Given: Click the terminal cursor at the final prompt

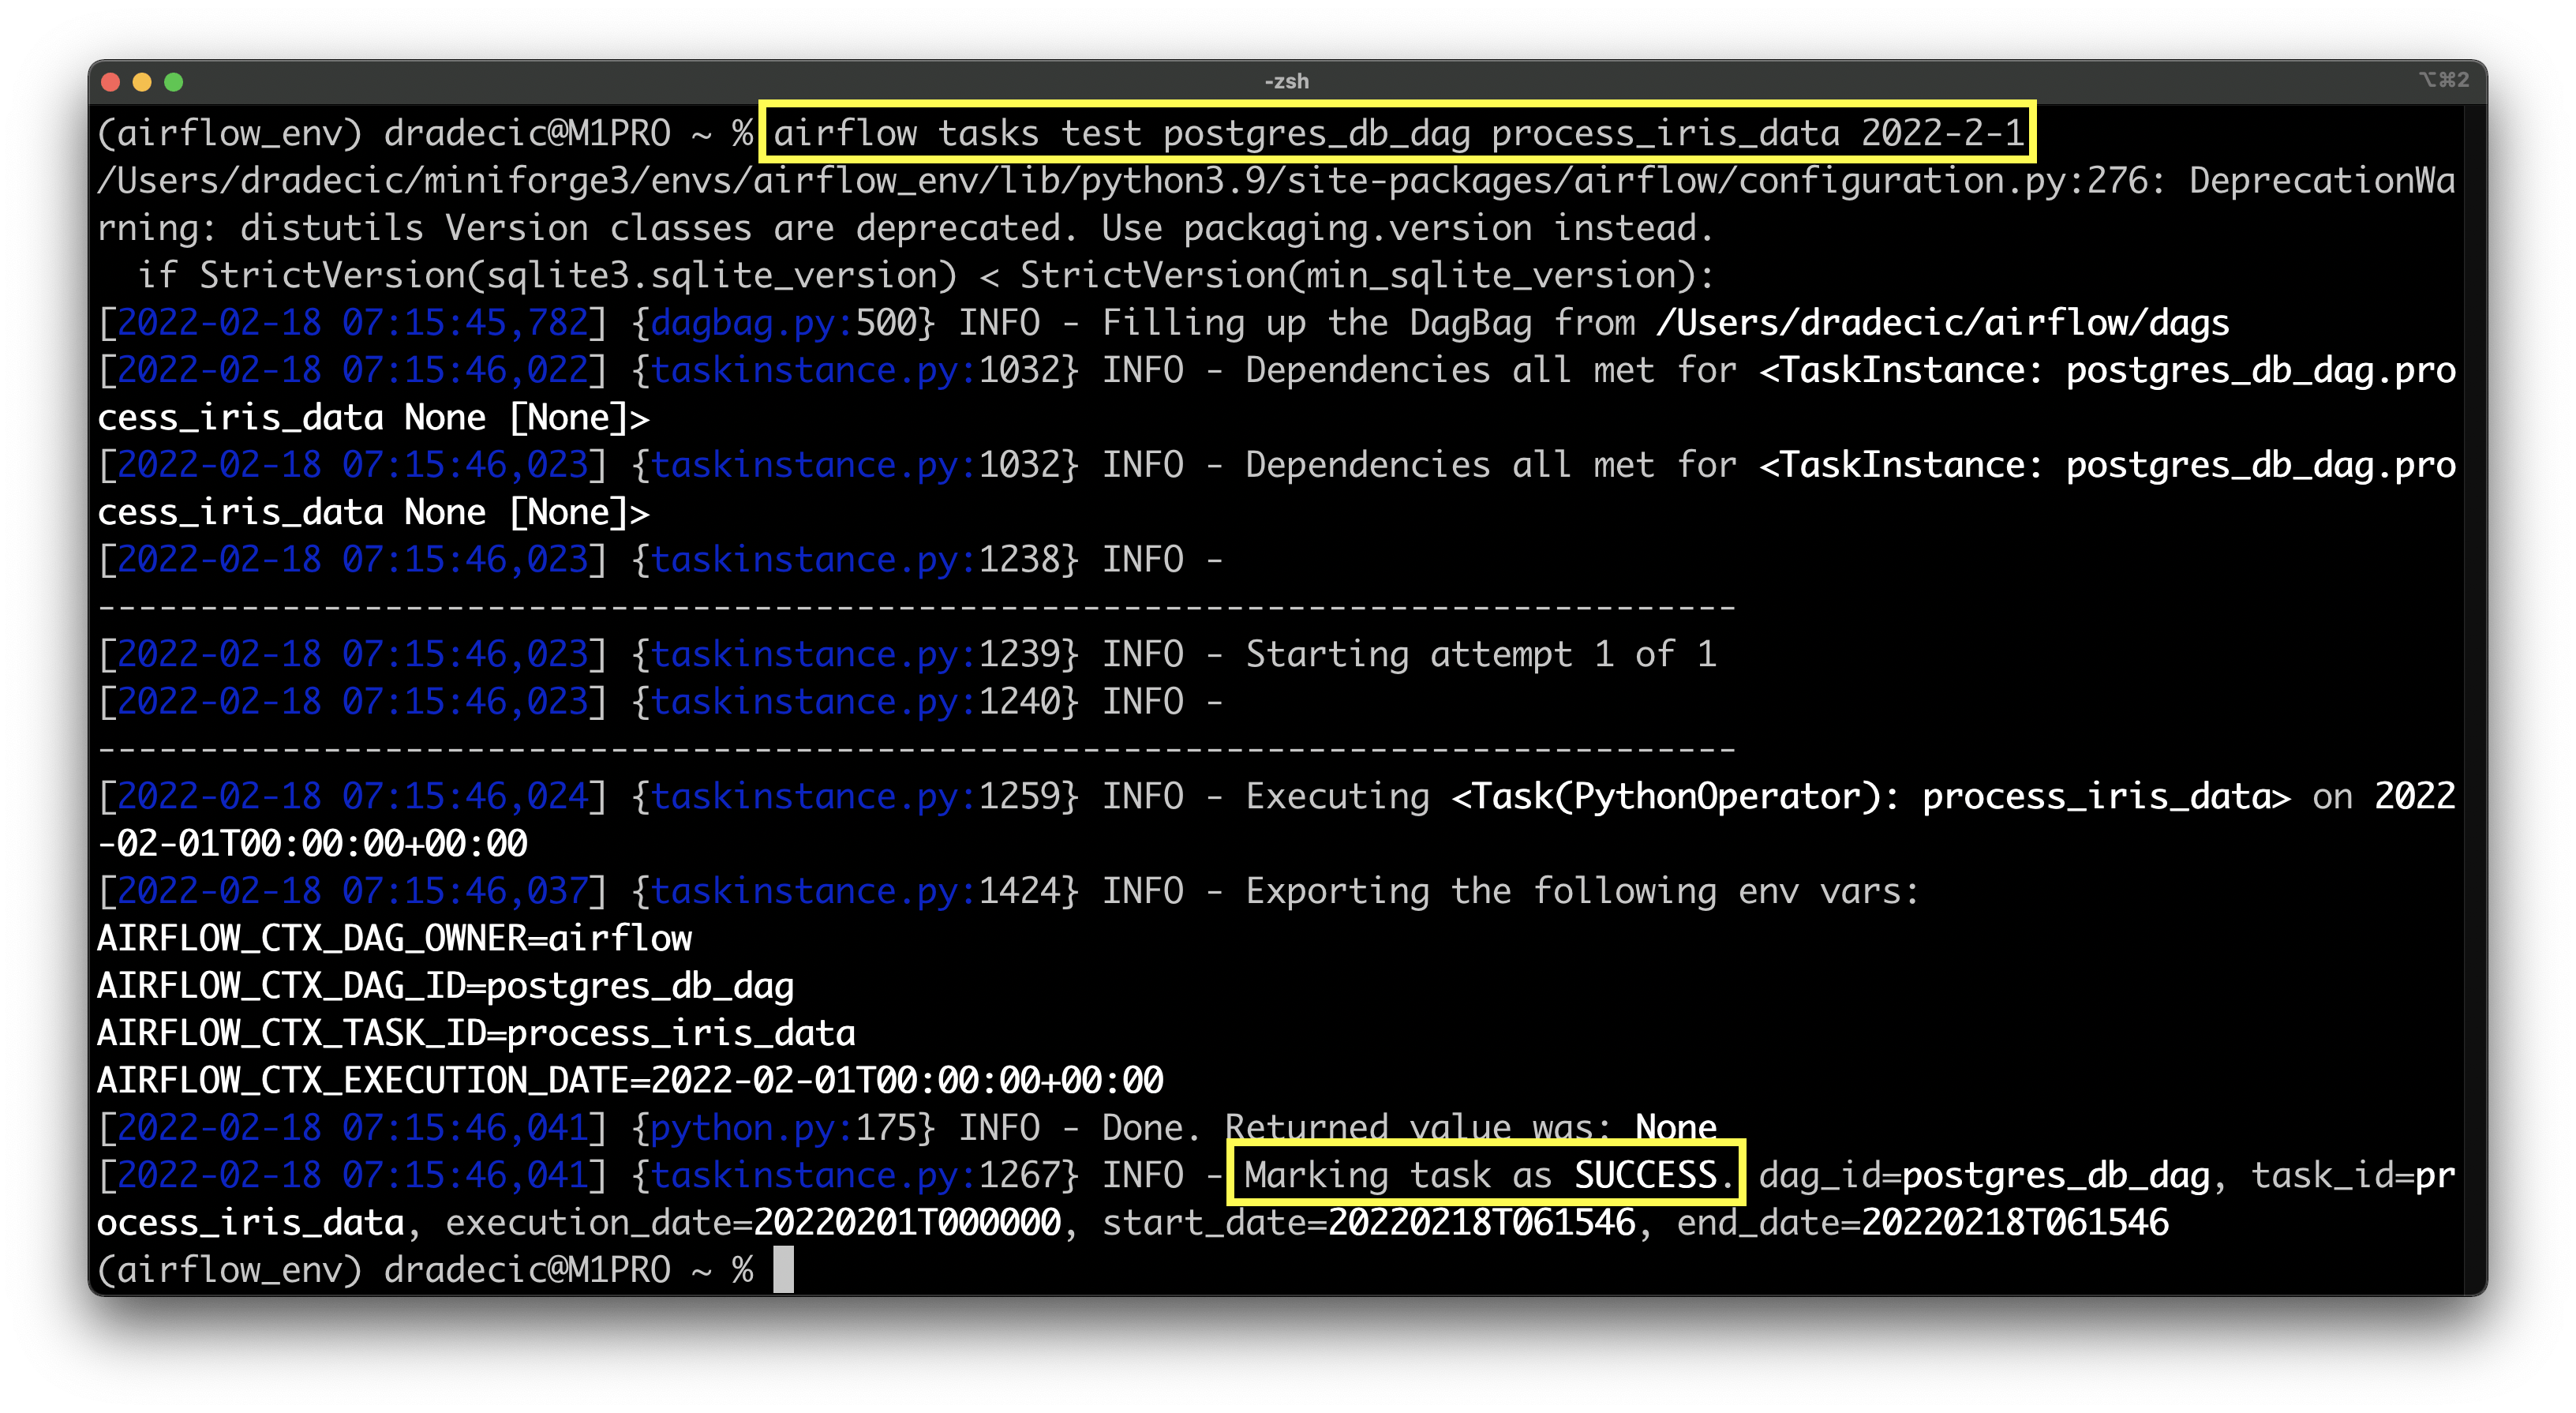Looking at the screenshot, I should pos(783,1269).
